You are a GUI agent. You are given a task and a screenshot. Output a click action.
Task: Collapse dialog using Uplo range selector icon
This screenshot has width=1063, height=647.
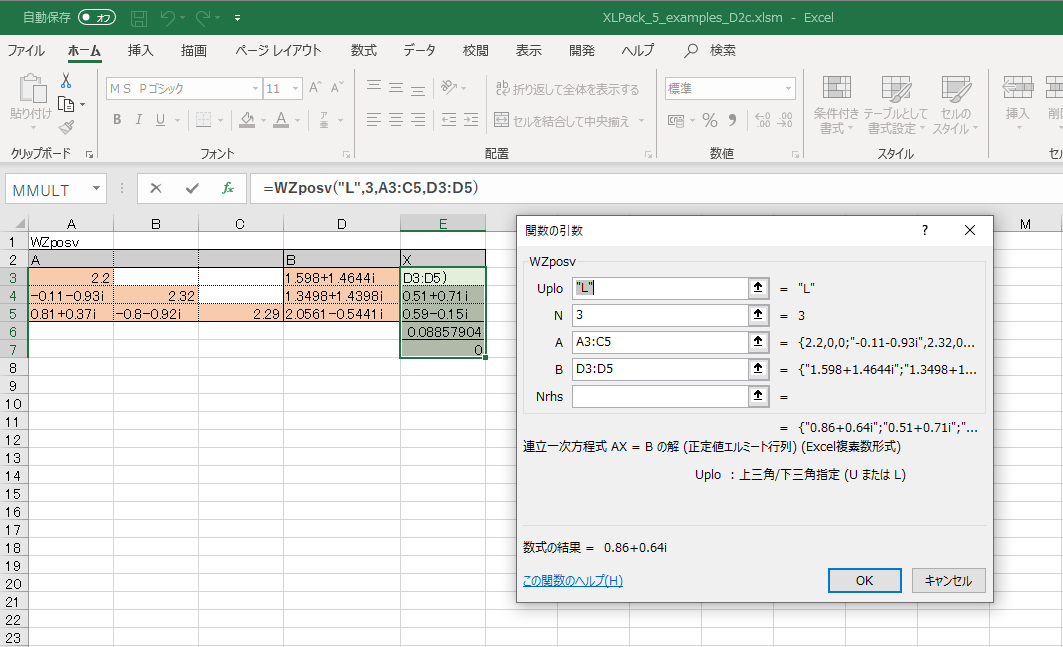pos(759,289)
